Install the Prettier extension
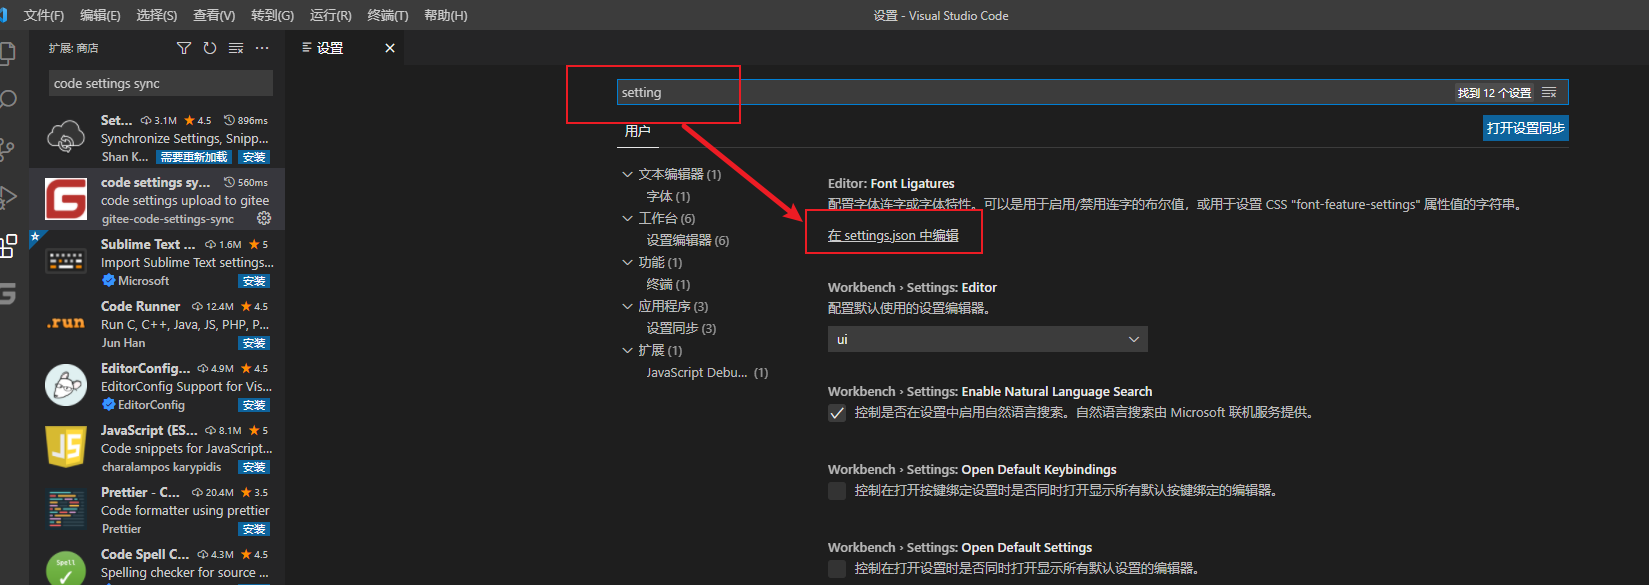Viewport: 1649px width, 585px height. [254, 529]
